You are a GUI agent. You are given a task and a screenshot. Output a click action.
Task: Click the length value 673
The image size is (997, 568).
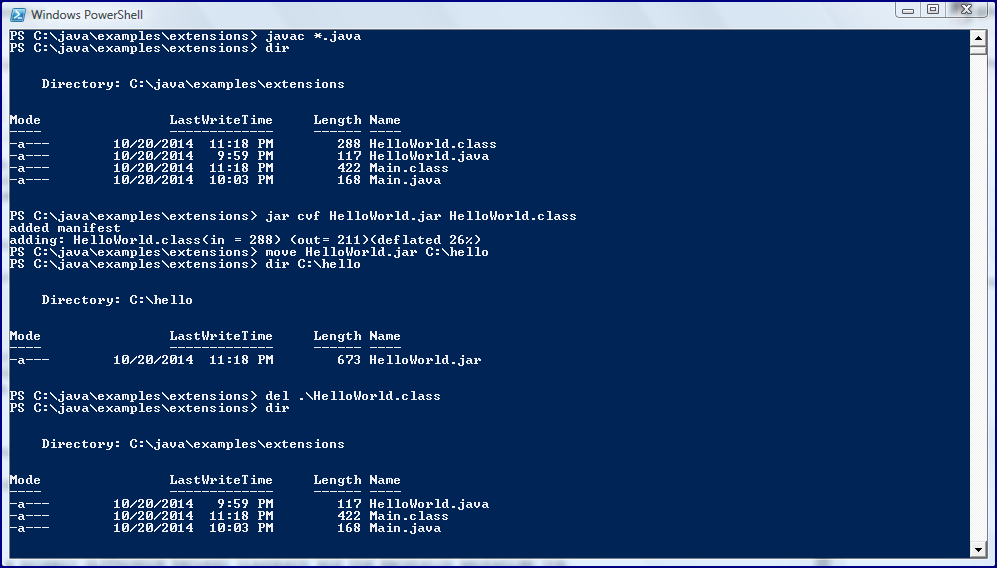tap(349, 360)
